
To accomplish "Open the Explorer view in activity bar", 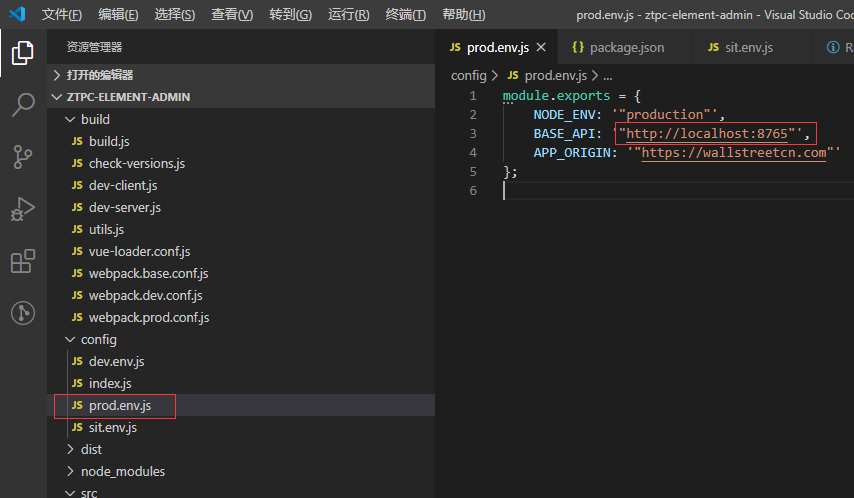I will [x=23, y=53].
